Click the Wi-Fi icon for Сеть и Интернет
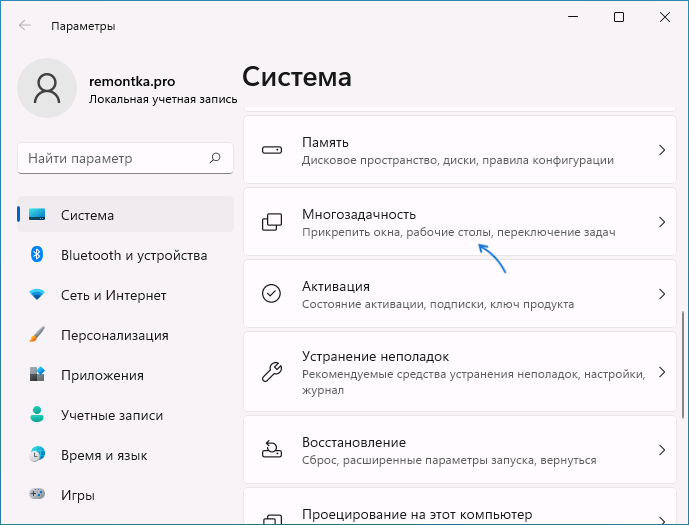Viewport: 689px width, 525px height. pos(37,294)
